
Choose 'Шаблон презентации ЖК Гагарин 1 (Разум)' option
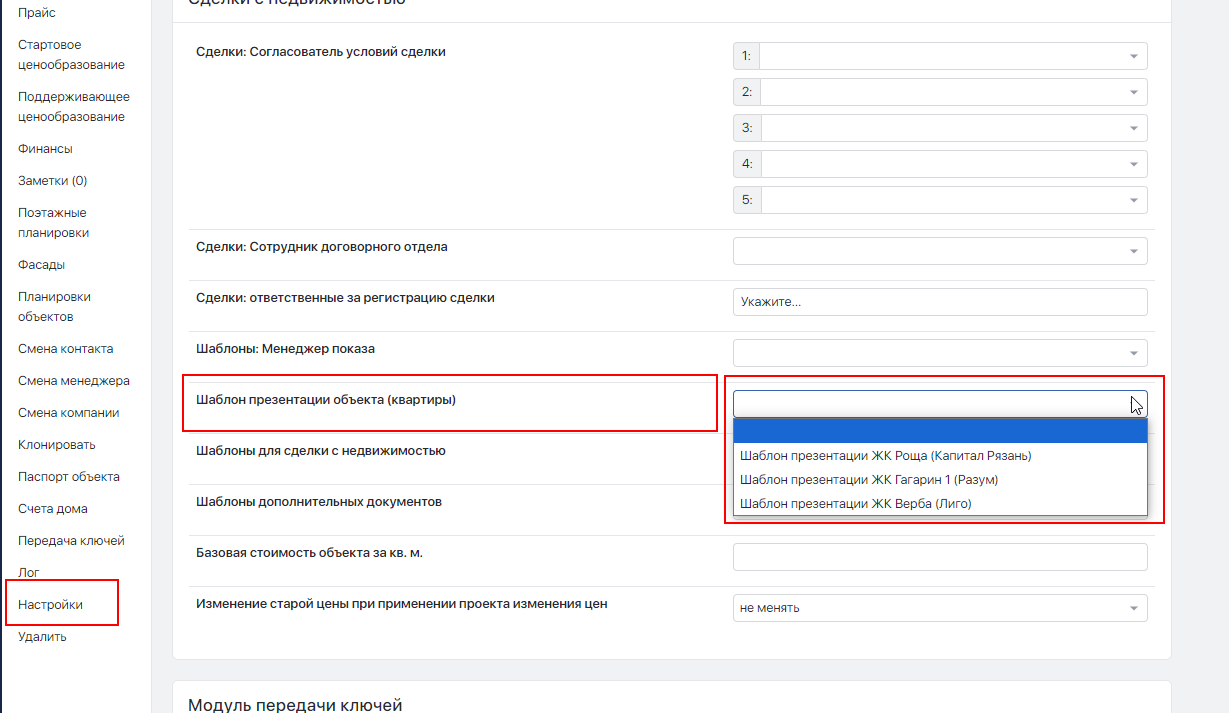pyautogui.click(x=868, y=480)
